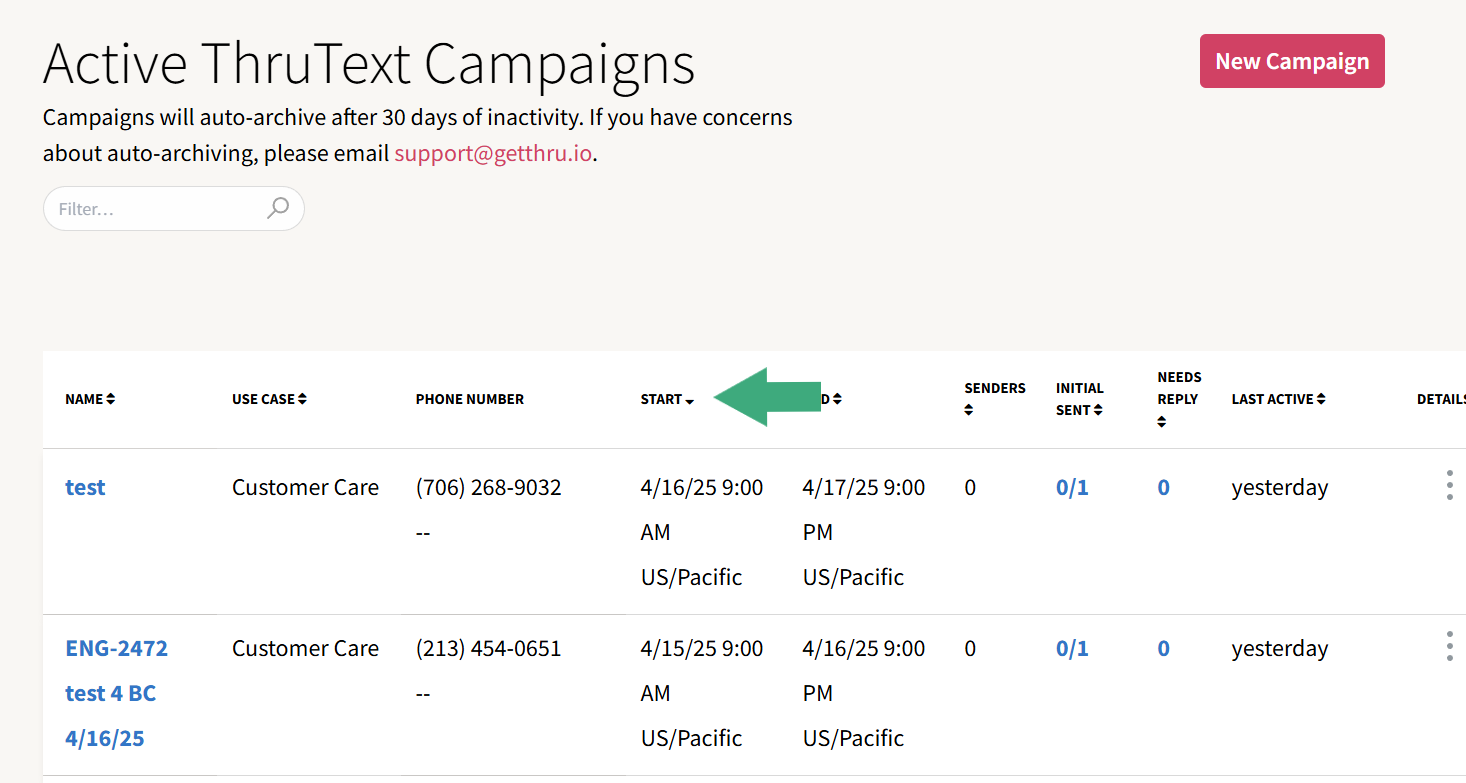Open needs reply count for test campaign
Viewport: 1466px width, 783px height.
click(x=1164, y=487)
